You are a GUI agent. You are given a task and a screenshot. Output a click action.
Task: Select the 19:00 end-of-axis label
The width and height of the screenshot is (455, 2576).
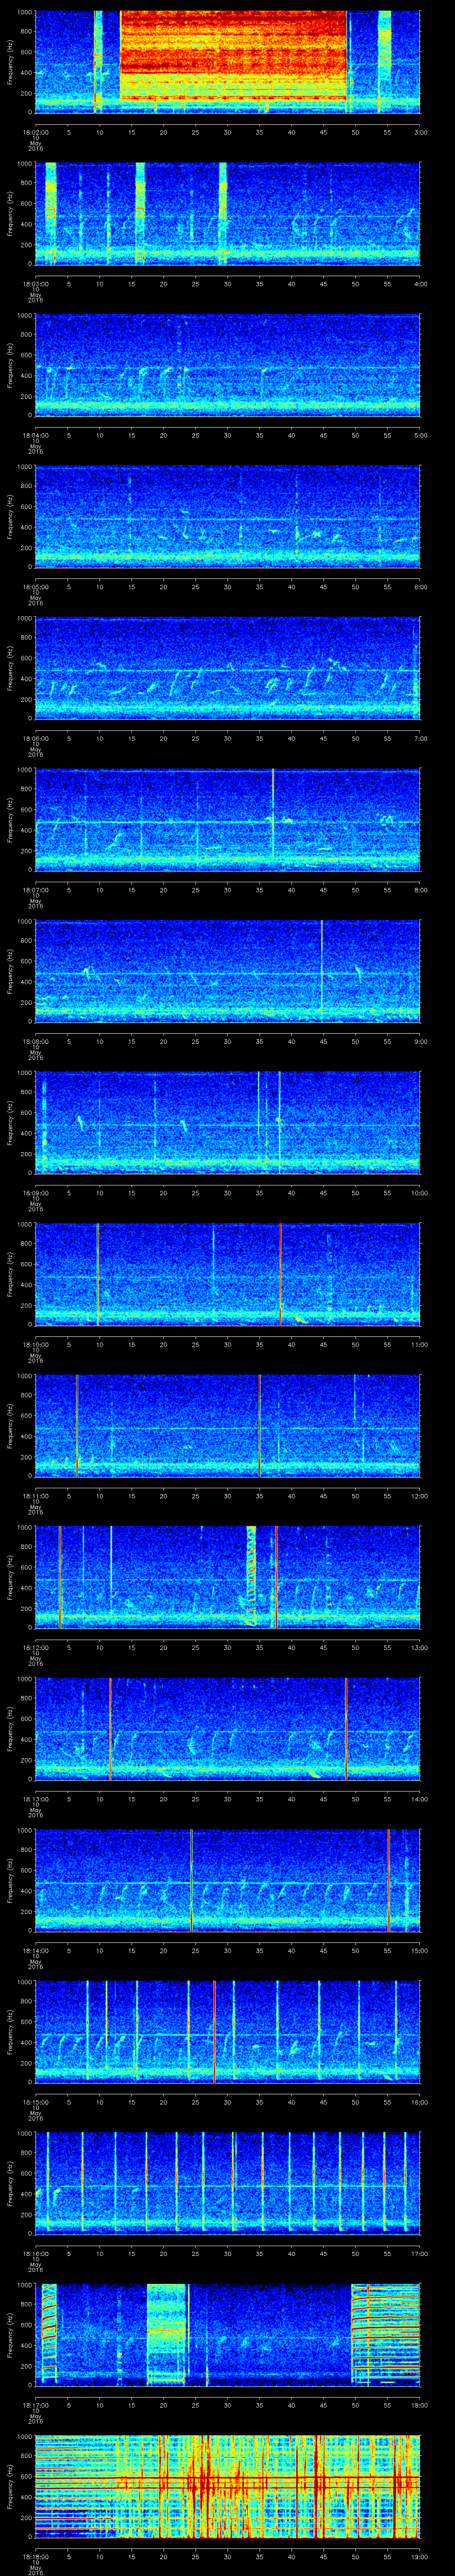pos(419,2556)
